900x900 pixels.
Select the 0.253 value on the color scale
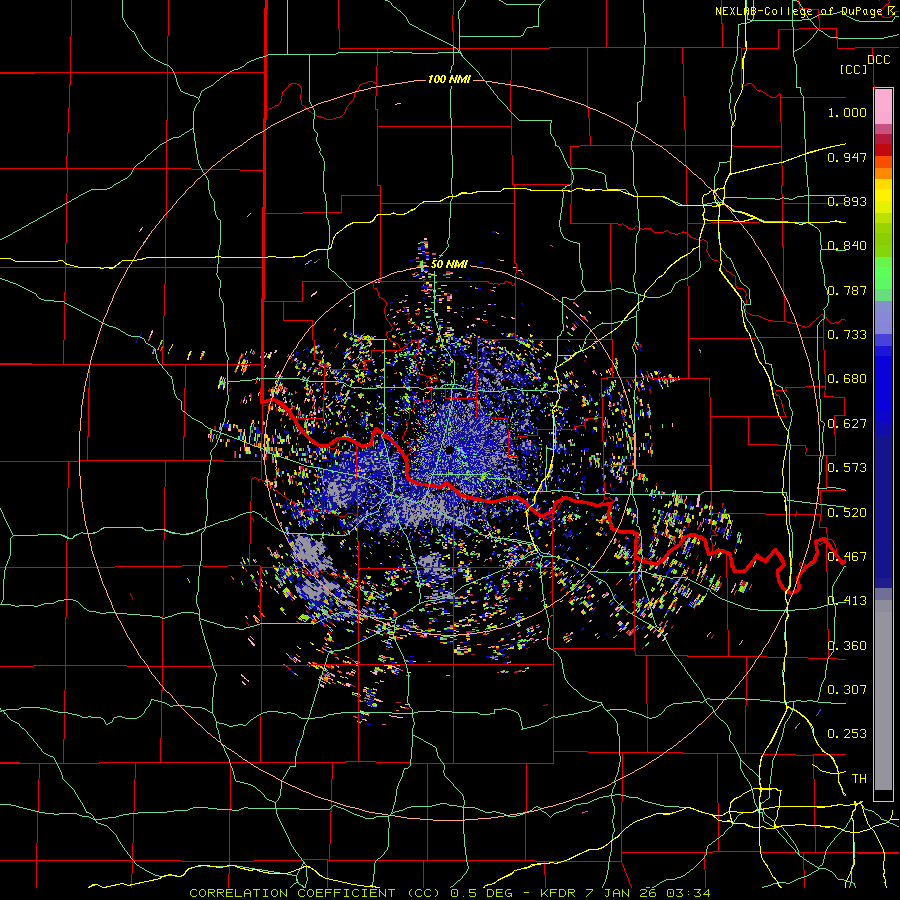pos(847,734)
